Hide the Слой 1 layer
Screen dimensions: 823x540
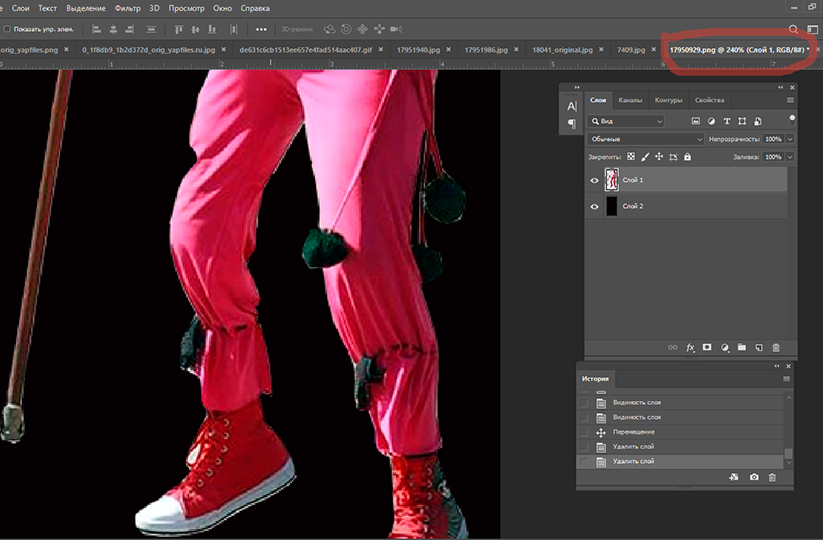click(595, 180)
